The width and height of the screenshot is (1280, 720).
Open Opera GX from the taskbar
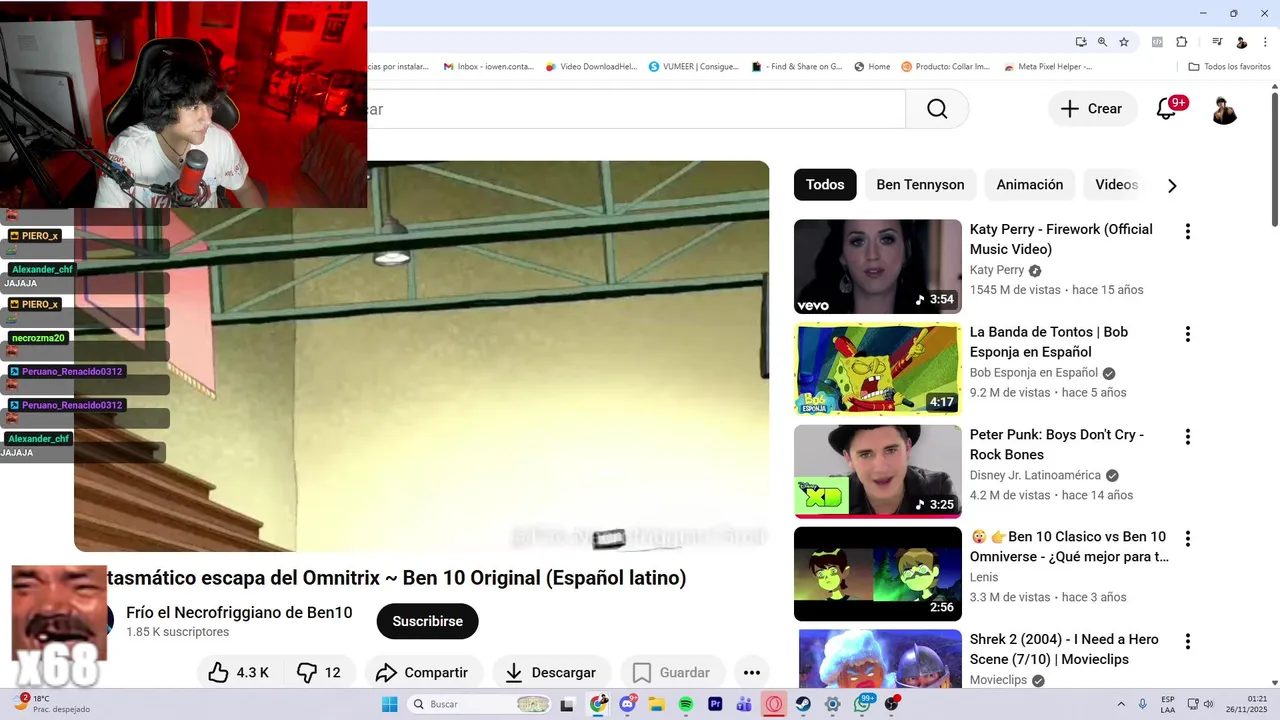point(773,704)
